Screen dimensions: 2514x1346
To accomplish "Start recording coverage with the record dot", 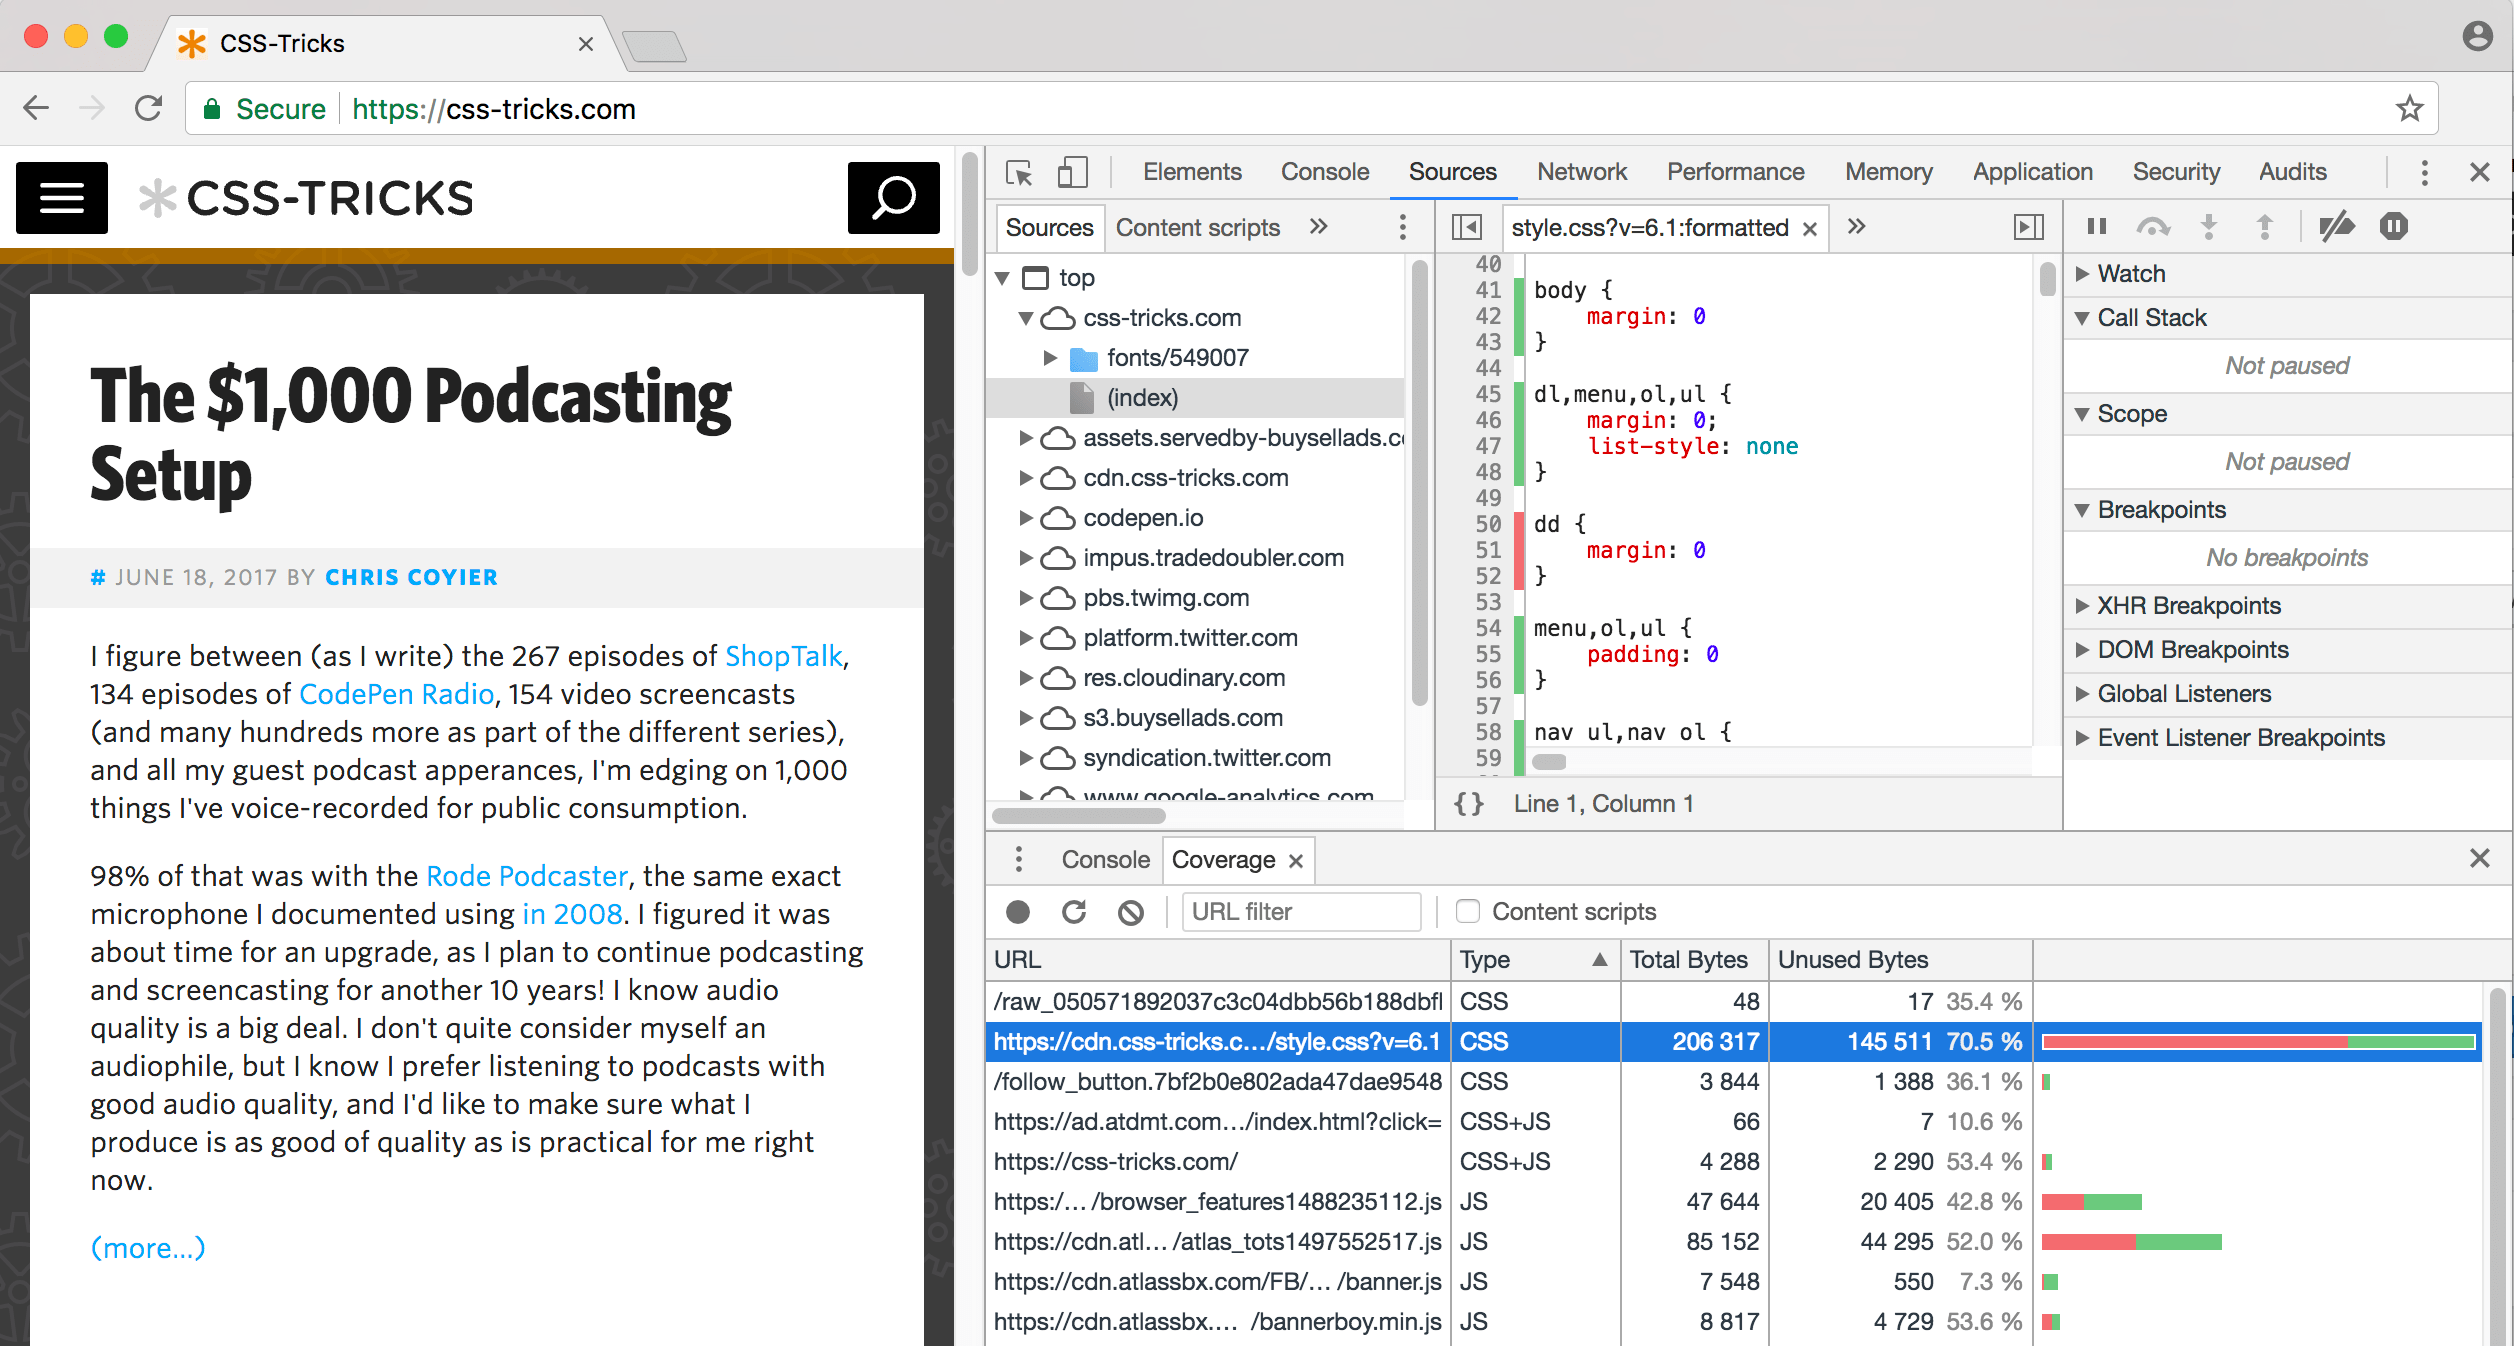I will (x=1018, y=912).
